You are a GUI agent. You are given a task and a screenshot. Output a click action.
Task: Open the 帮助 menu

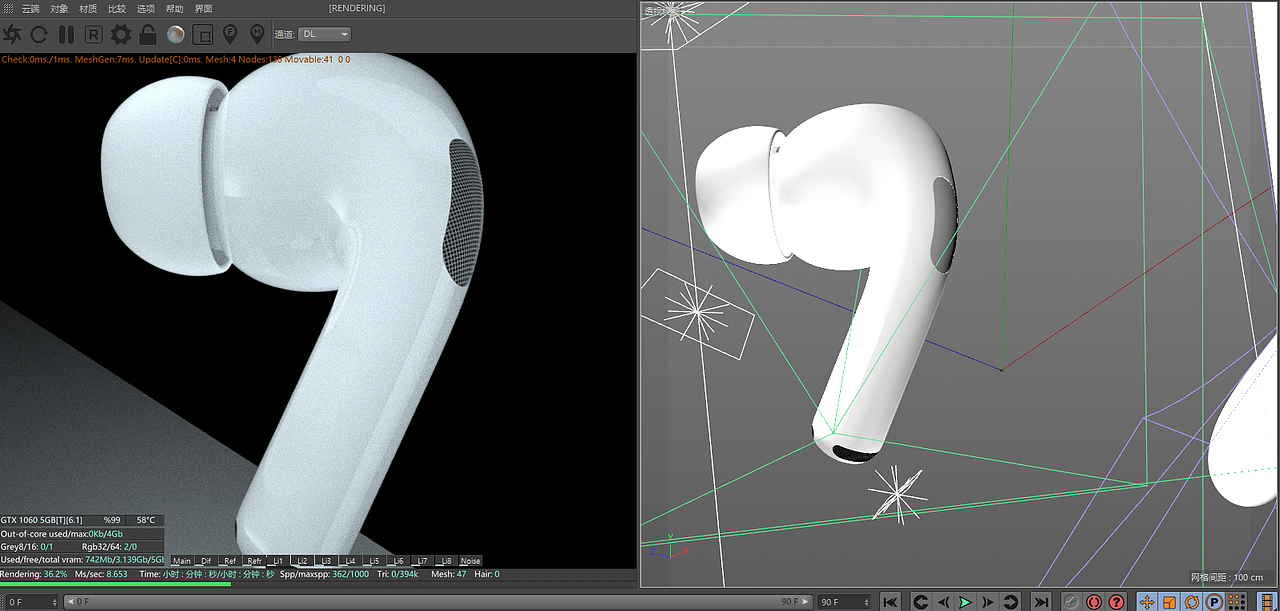coord(174,8)
